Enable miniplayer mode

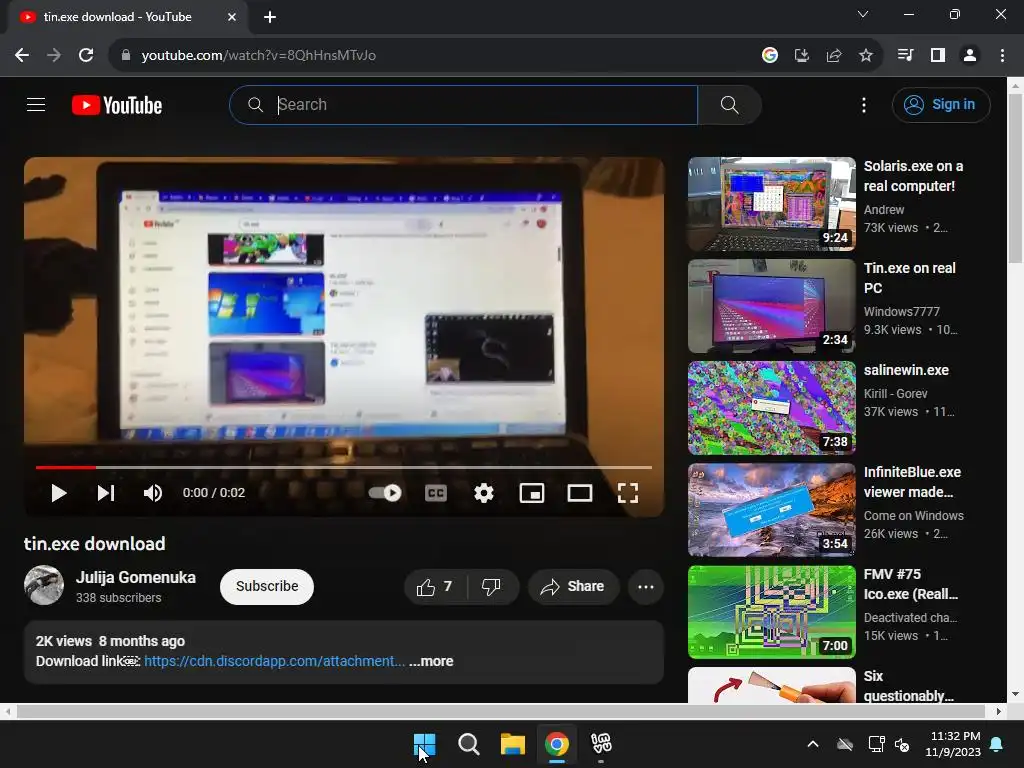(x=532, y=493)
